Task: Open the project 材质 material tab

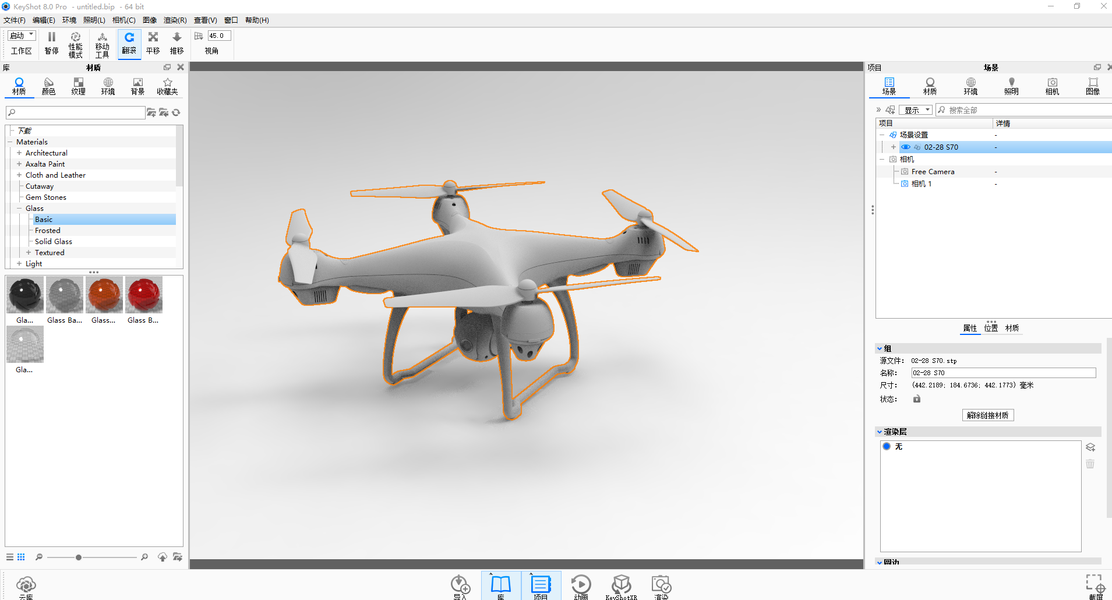Action: coord(930,87)
